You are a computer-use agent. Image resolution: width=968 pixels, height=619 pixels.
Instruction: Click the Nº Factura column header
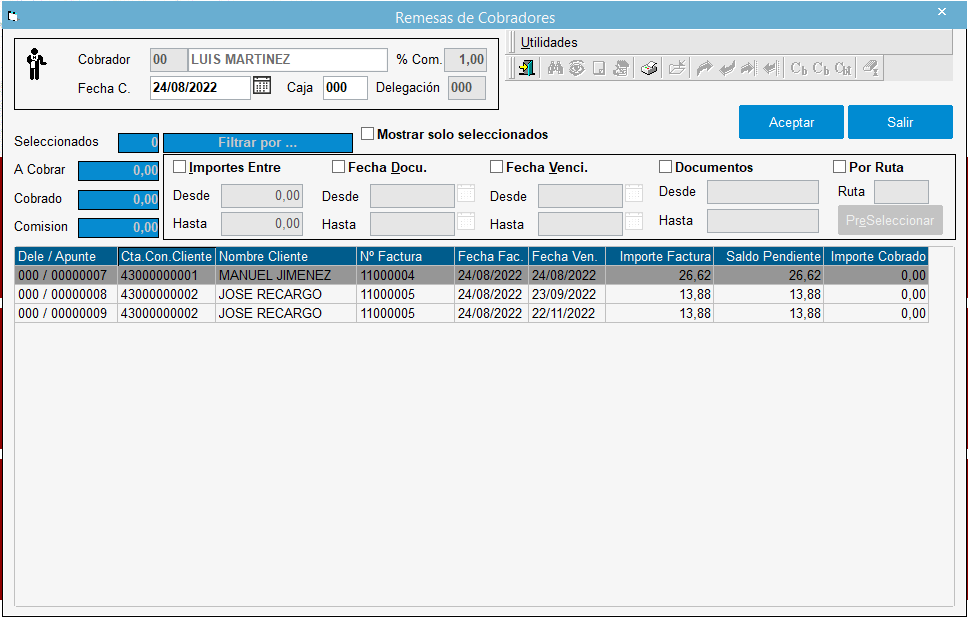tap(405, 256)
